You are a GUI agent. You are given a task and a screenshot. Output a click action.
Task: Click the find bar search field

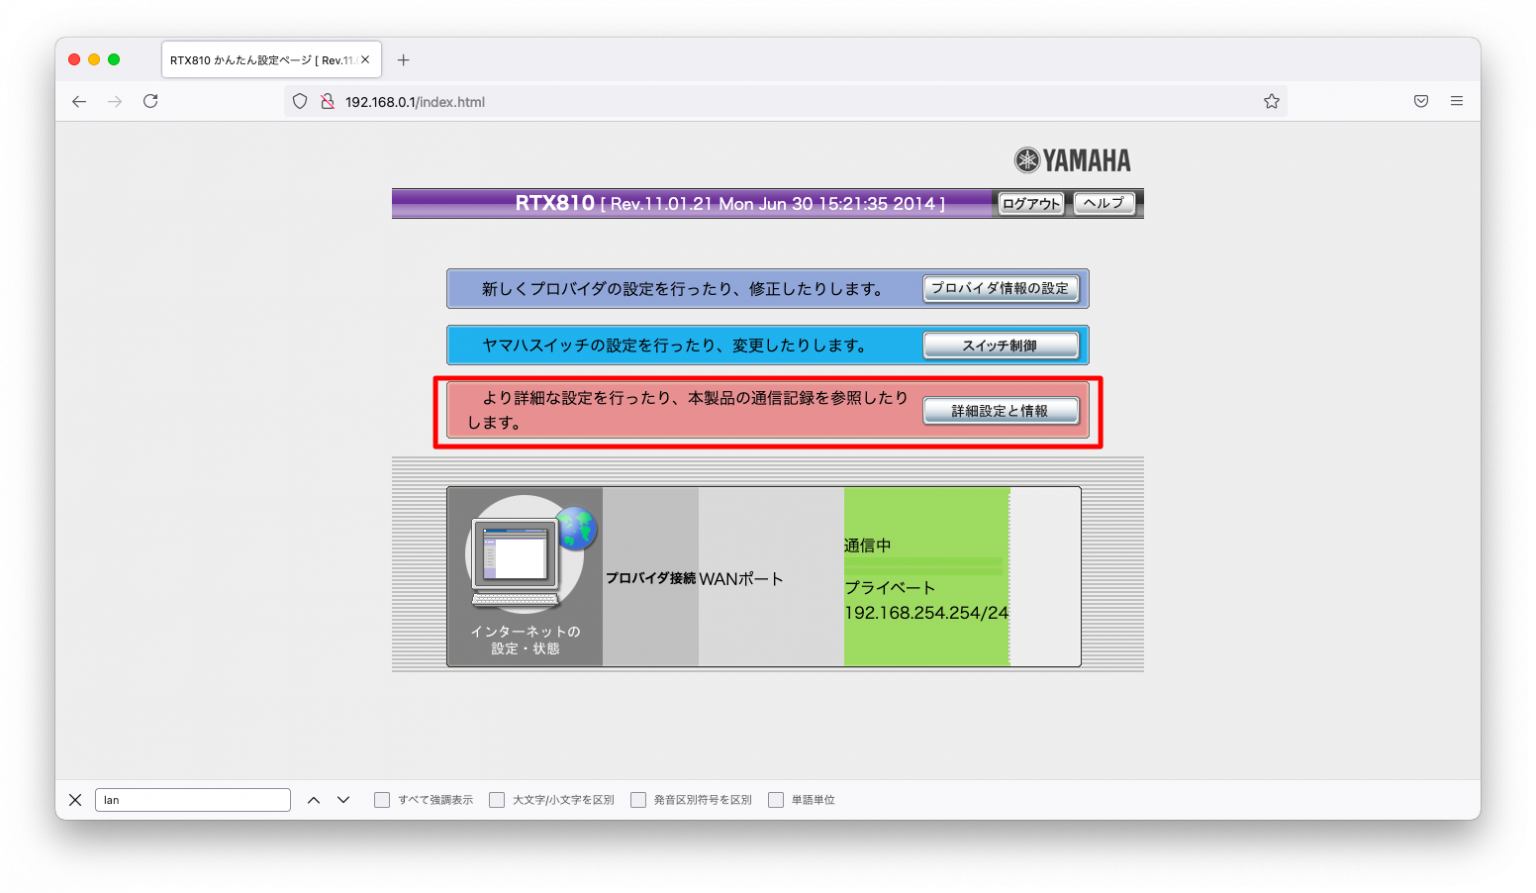pos(192,799)
